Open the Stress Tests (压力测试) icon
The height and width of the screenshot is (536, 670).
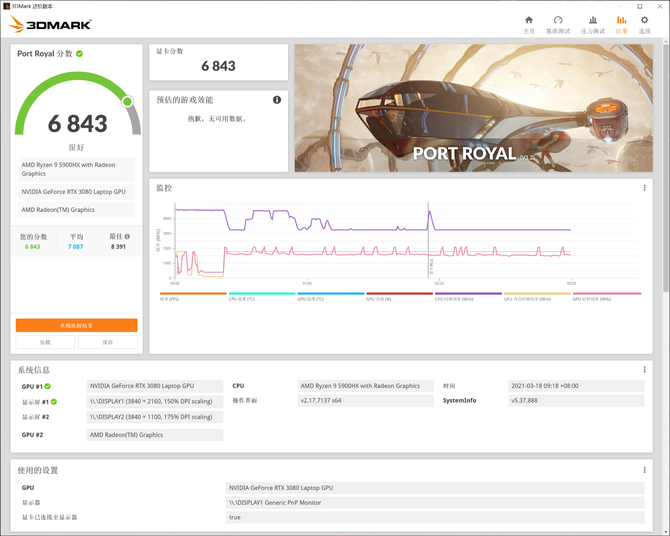point(593,20)
